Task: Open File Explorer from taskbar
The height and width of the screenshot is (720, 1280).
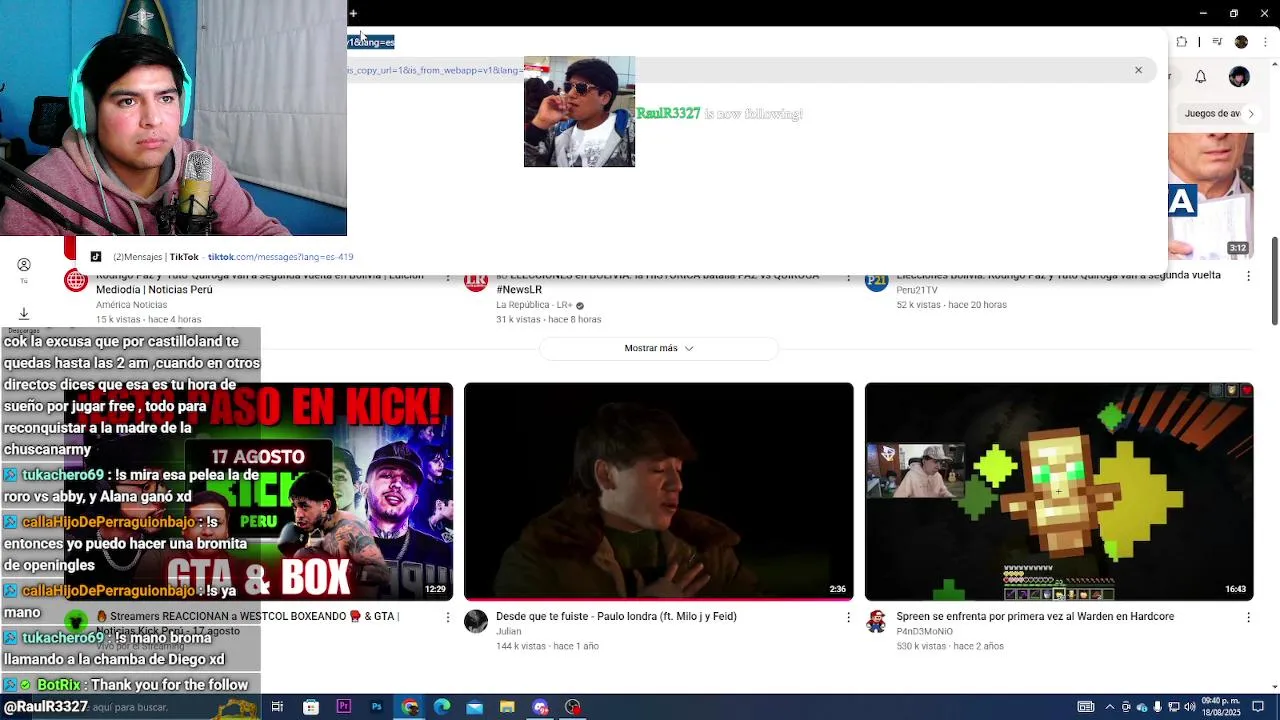Action: click(507, 707)
